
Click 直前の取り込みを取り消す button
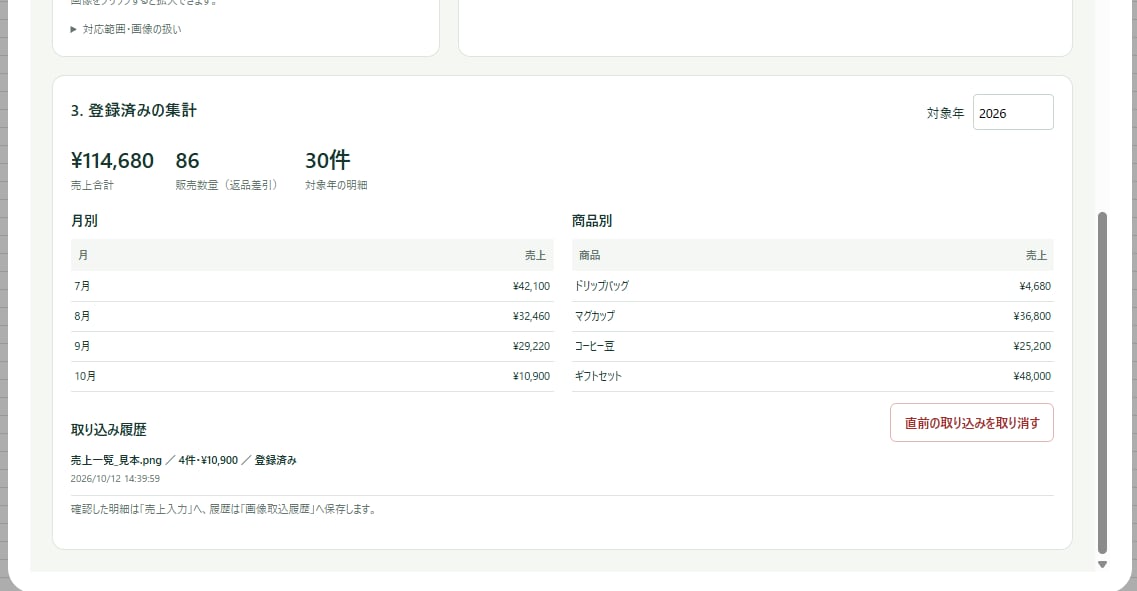[x=972, y=423]
